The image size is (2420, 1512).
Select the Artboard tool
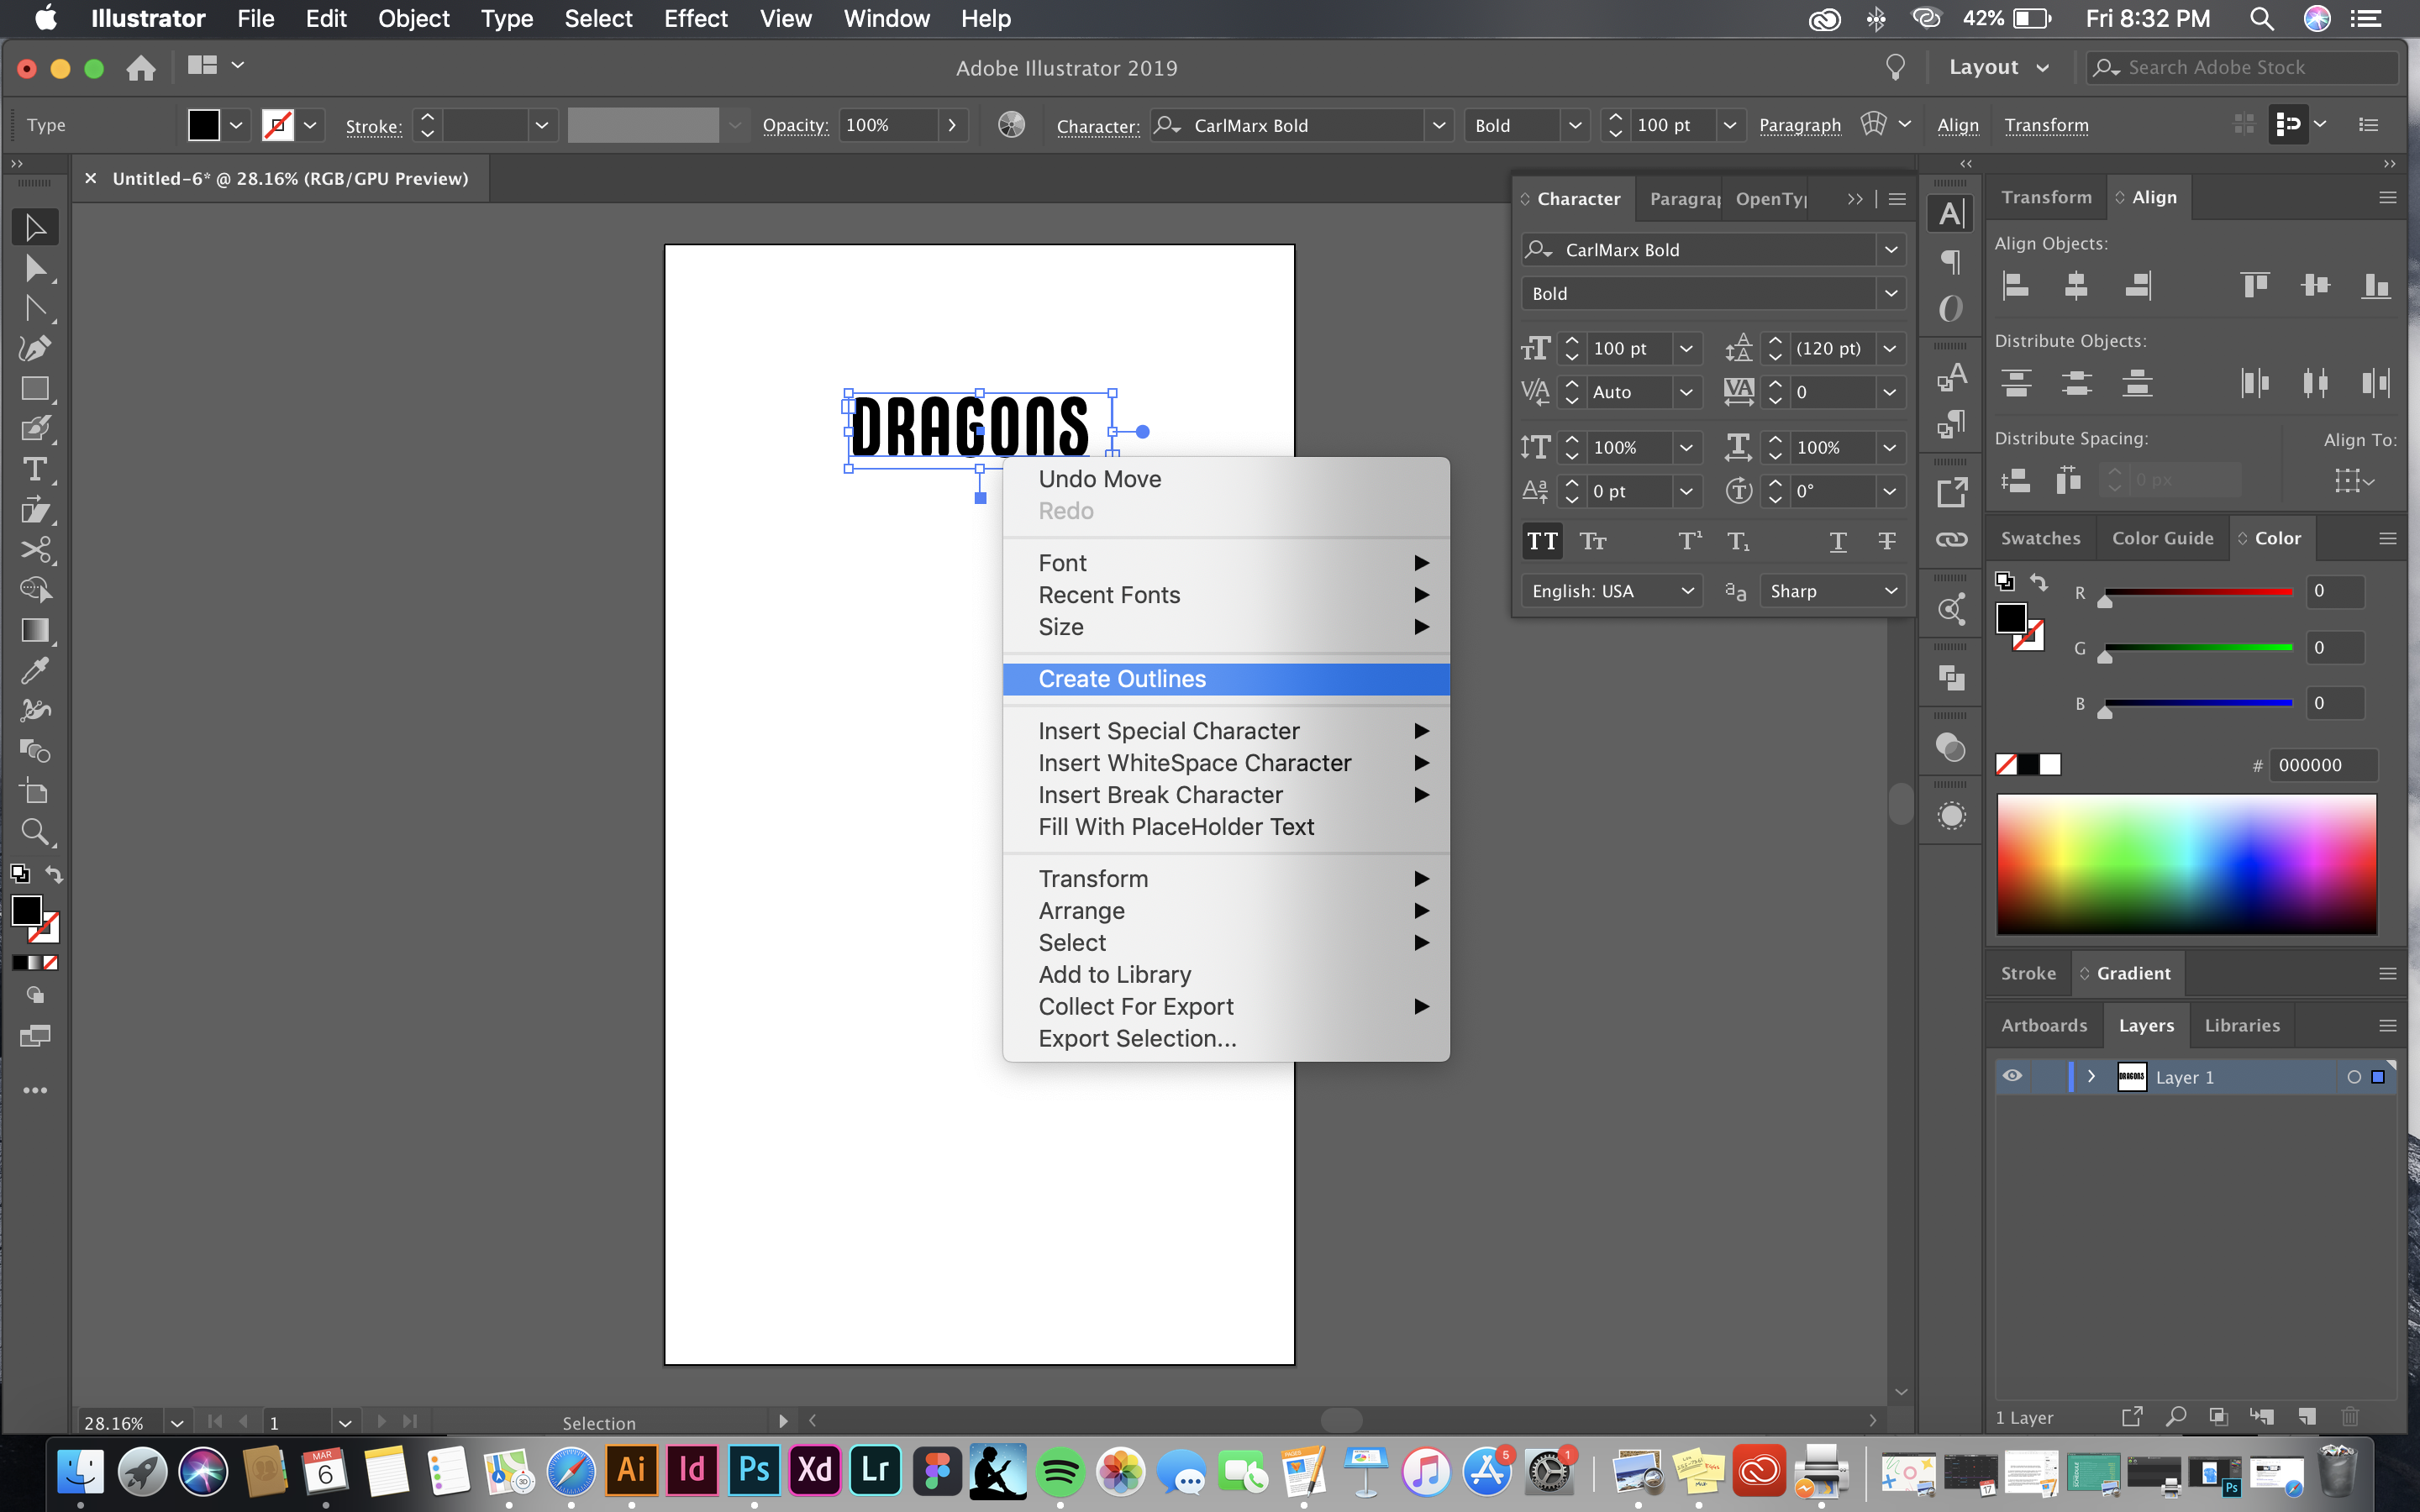coord(35,791)
